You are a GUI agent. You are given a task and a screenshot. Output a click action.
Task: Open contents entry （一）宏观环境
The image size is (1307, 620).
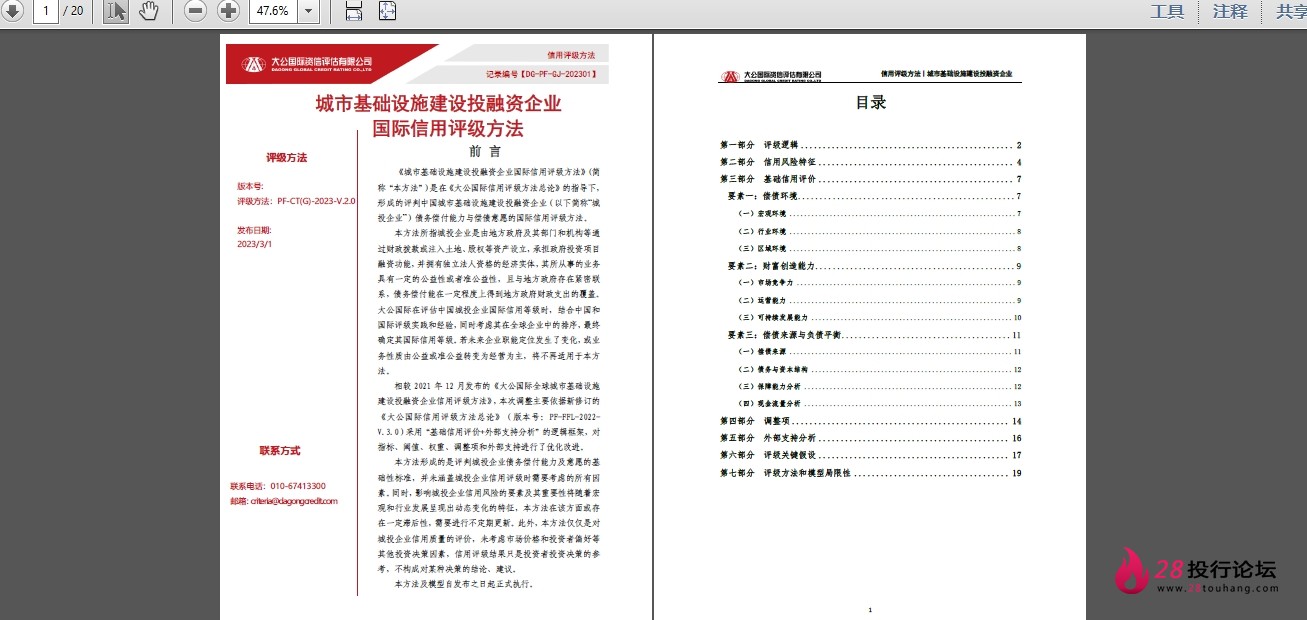click(x=879, y=214)
